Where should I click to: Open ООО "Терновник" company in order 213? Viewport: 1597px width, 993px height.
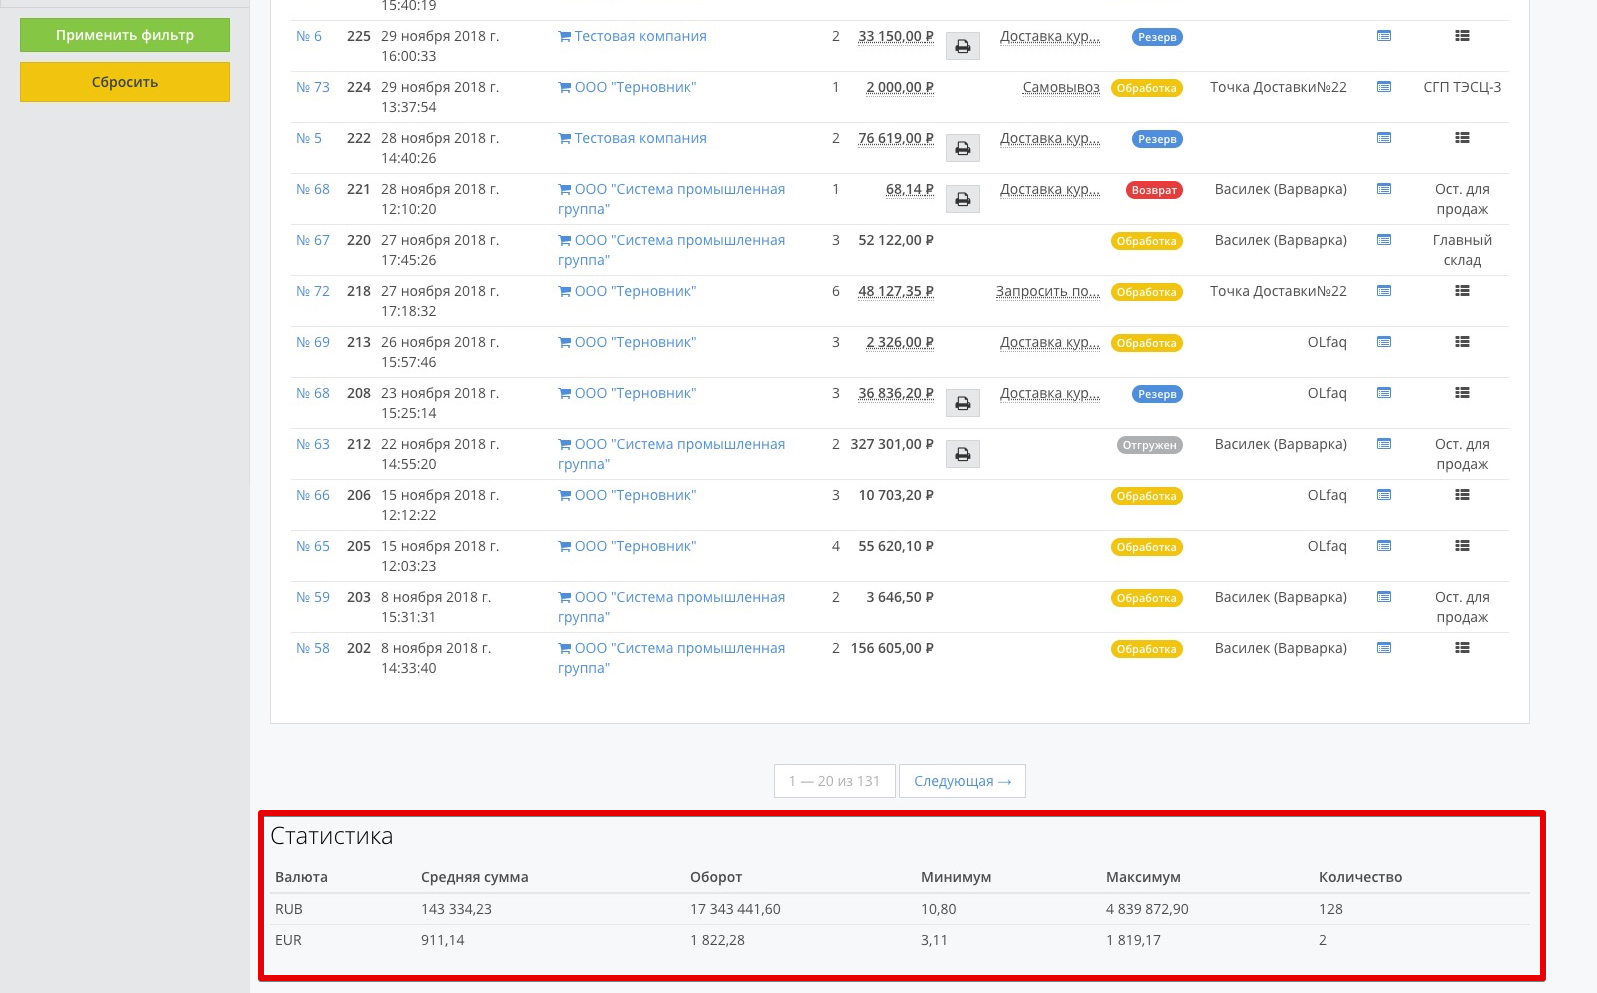pos(635,343)
